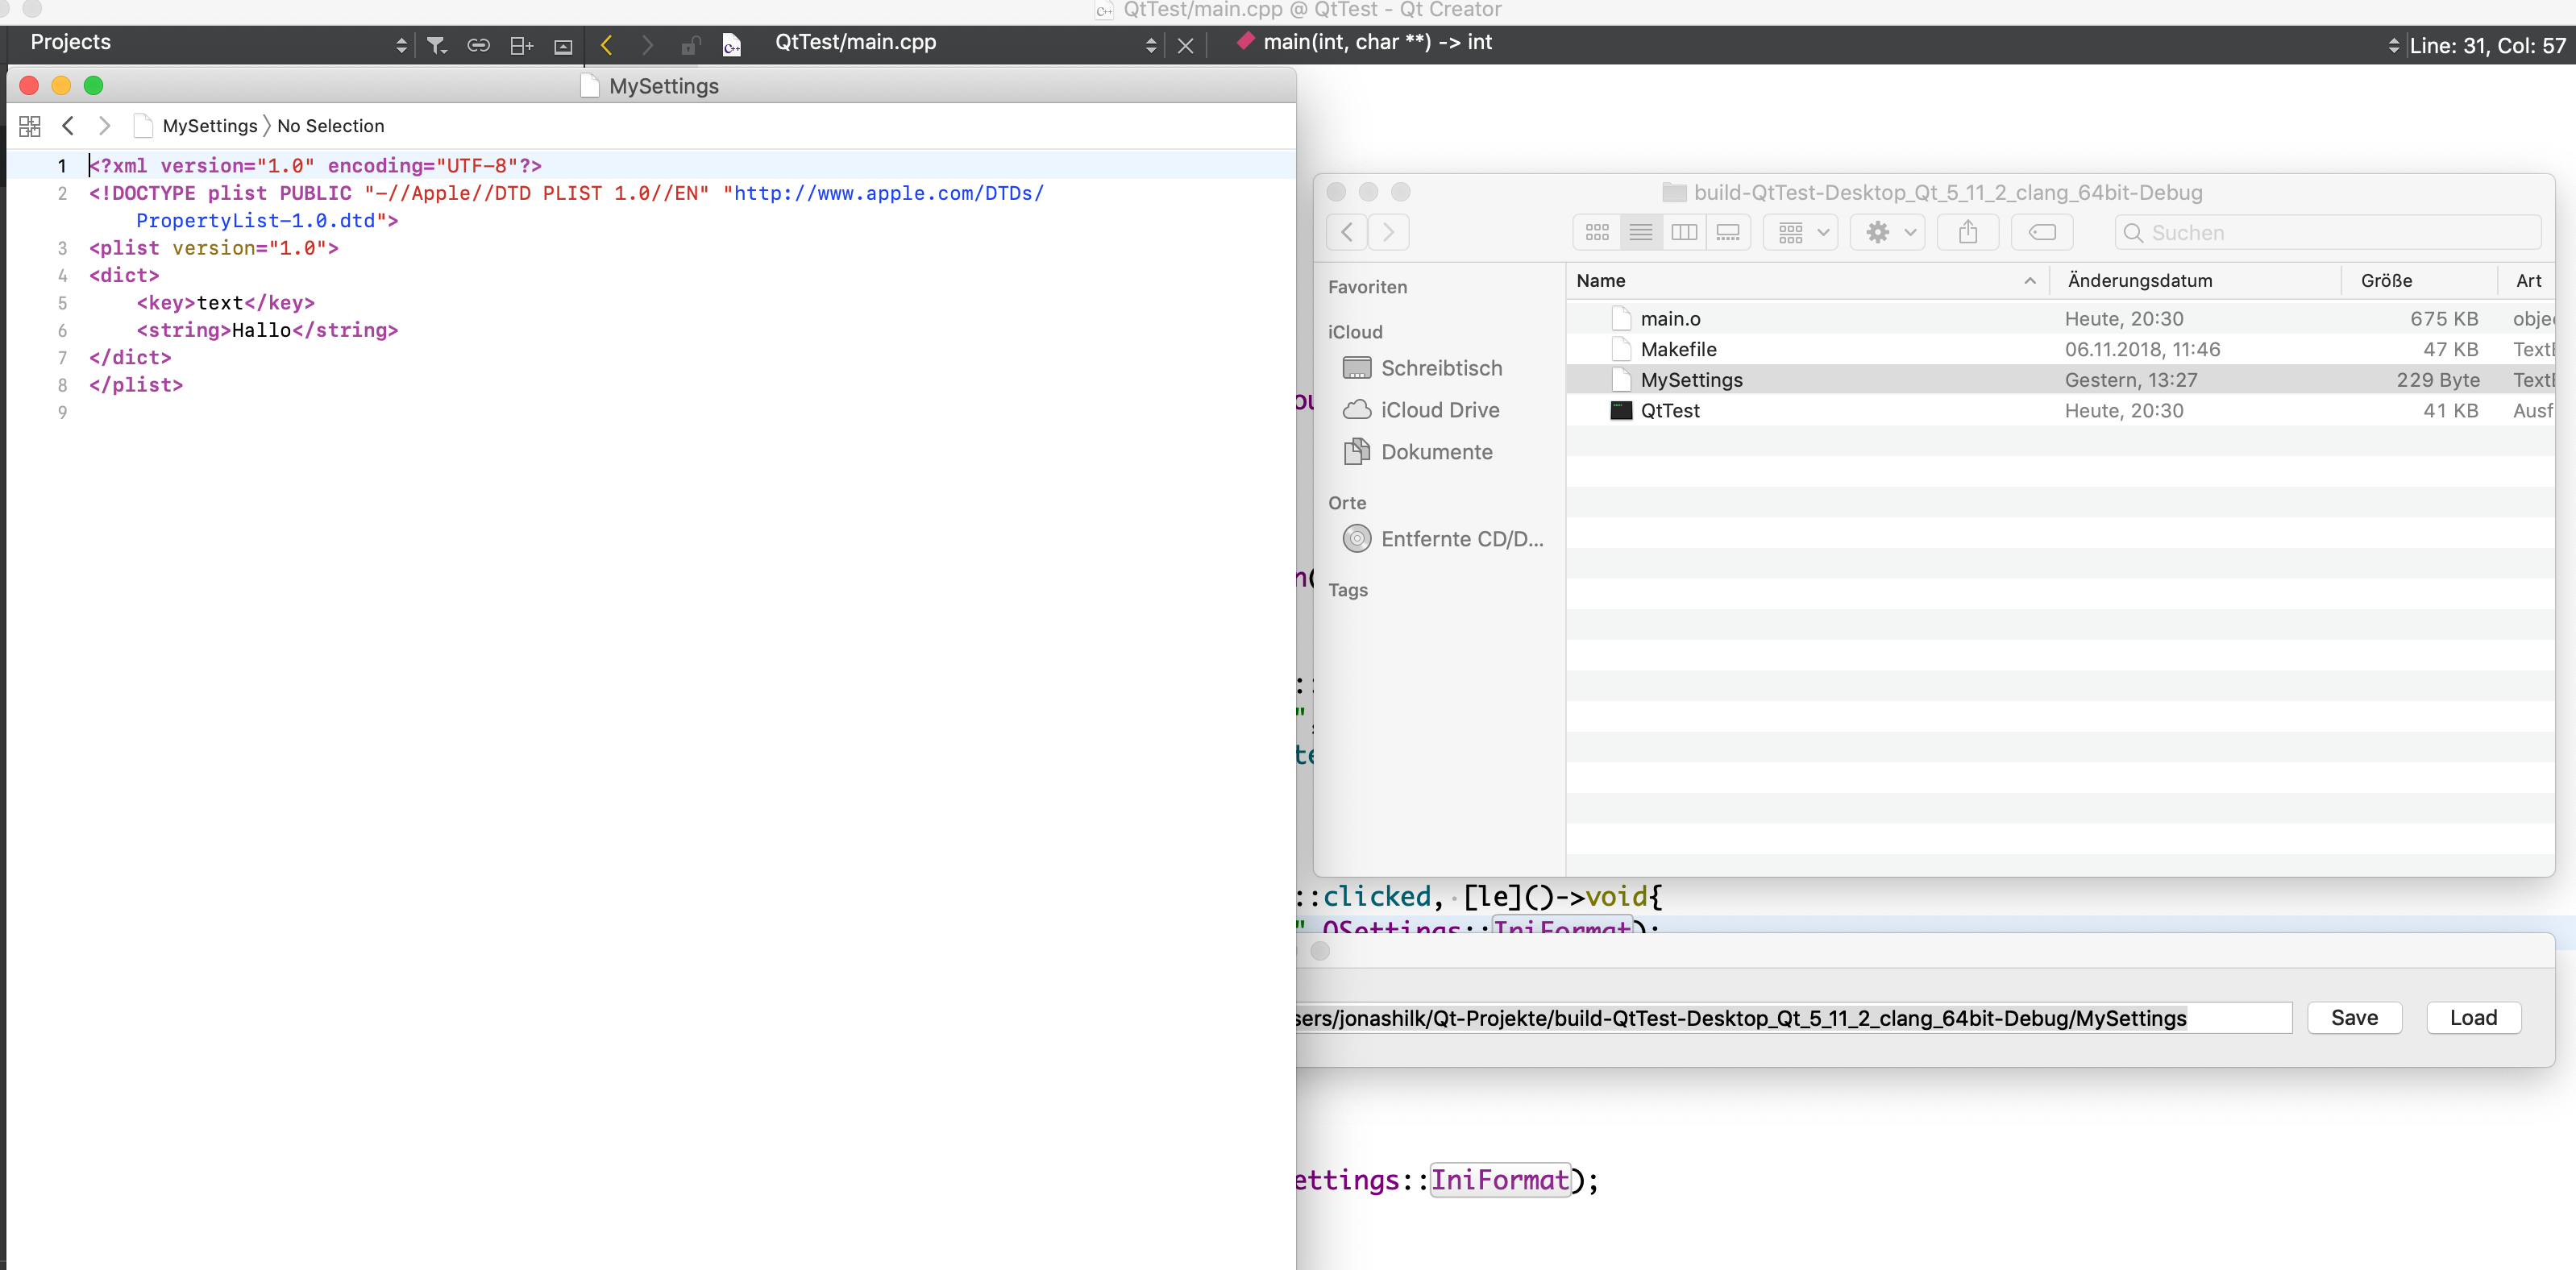Go back in MySettings editor history

coord(68,126)
